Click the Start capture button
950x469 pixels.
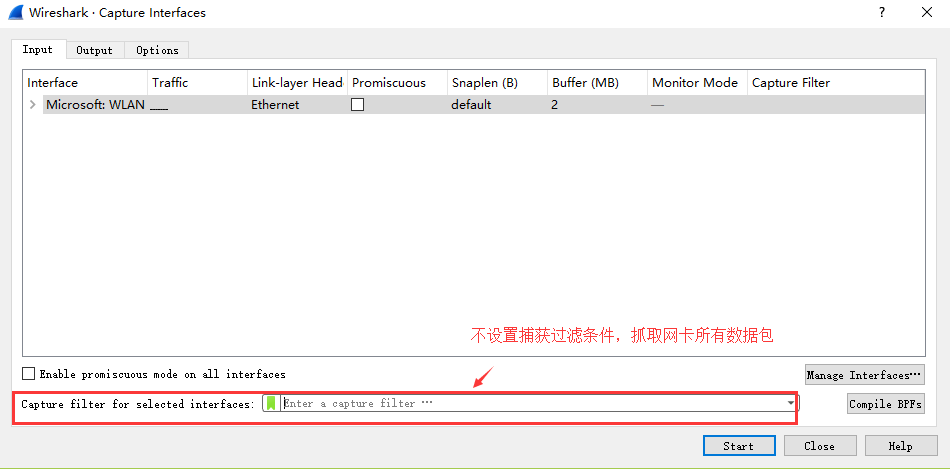click(739, 446)
